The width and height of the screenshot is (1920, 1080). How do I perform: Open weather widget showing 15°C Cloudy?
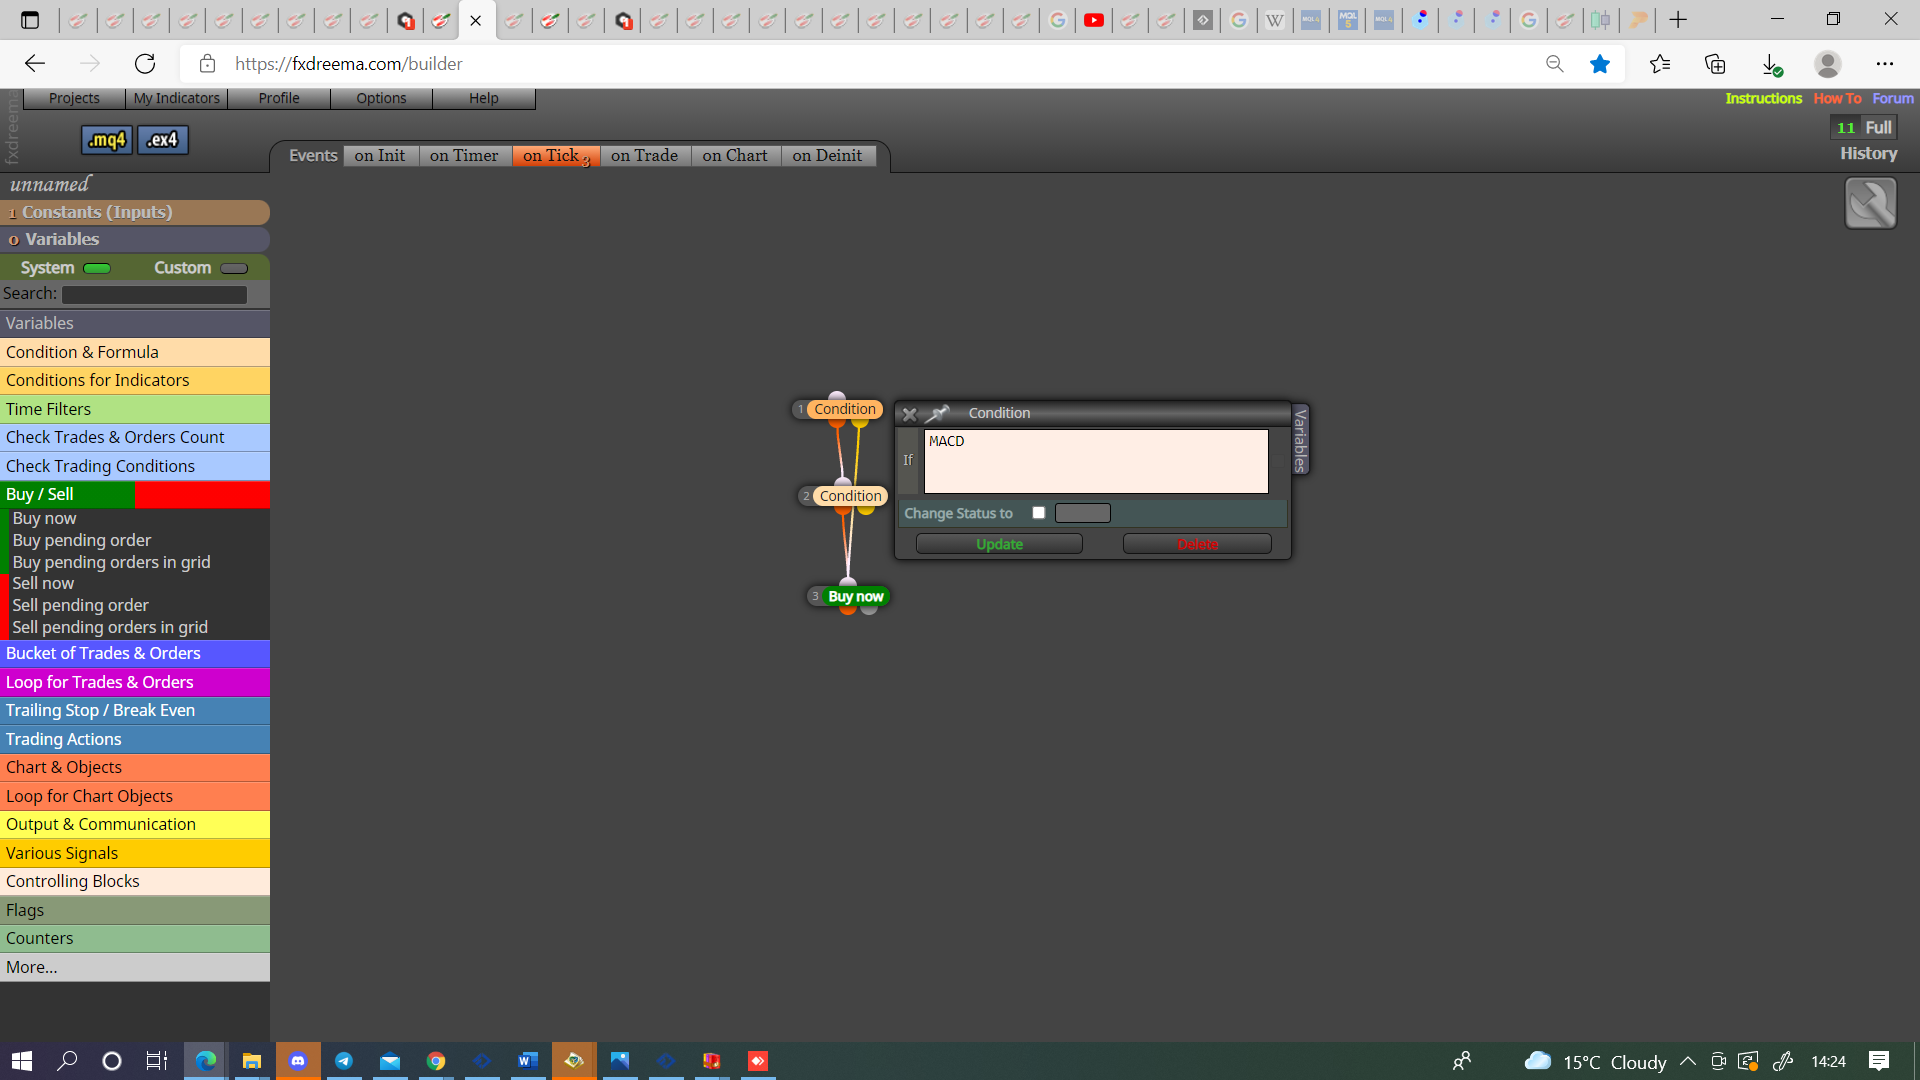click(x=1595, y=1061)
